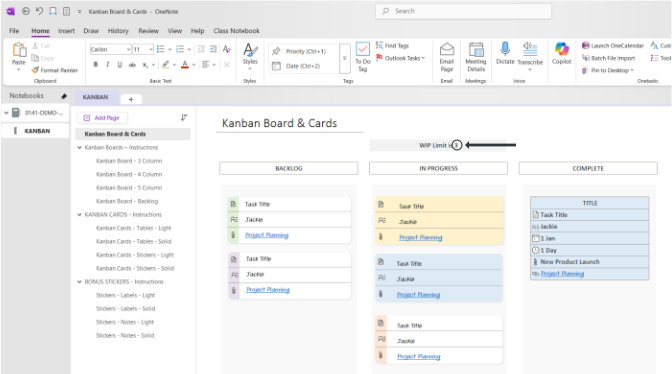Click the Clear Formatting icon
Screen dimensions: 672x374
click(227, 49)
